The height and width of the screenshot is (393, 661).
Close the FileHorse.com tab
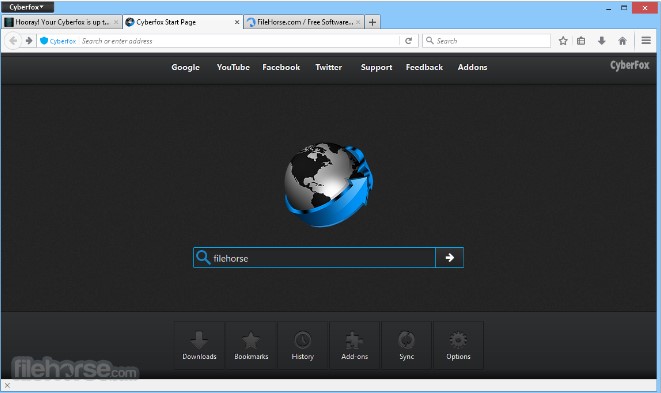point(358,22)
